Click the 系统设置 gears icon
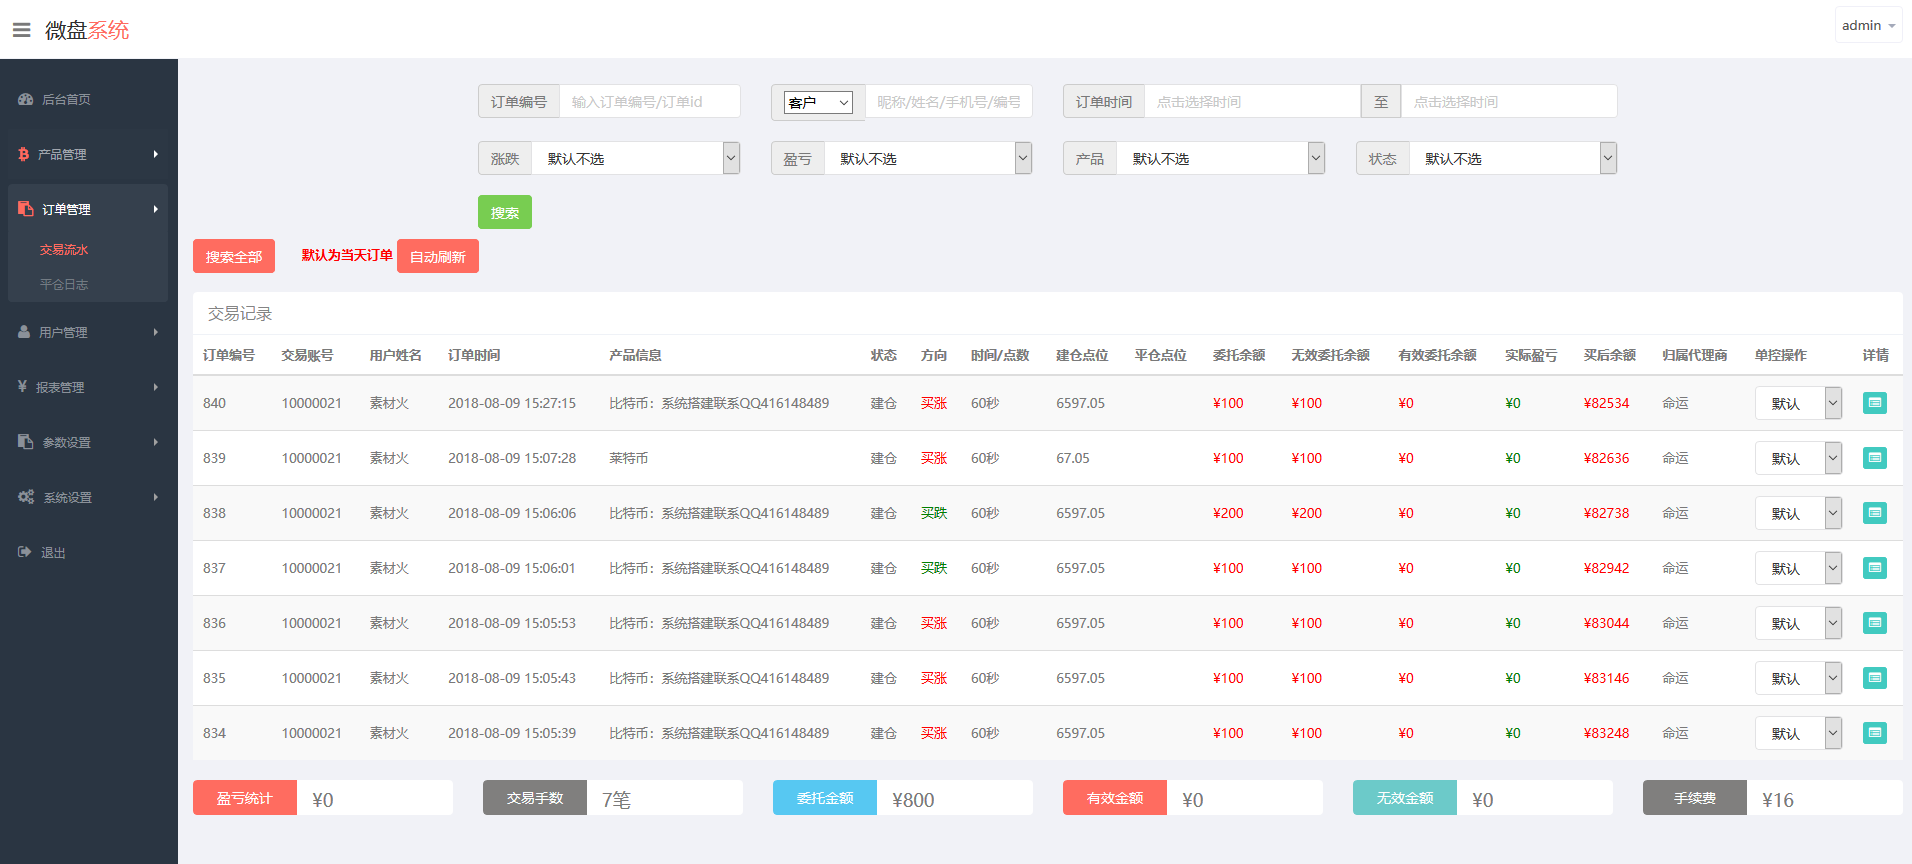 26,497
